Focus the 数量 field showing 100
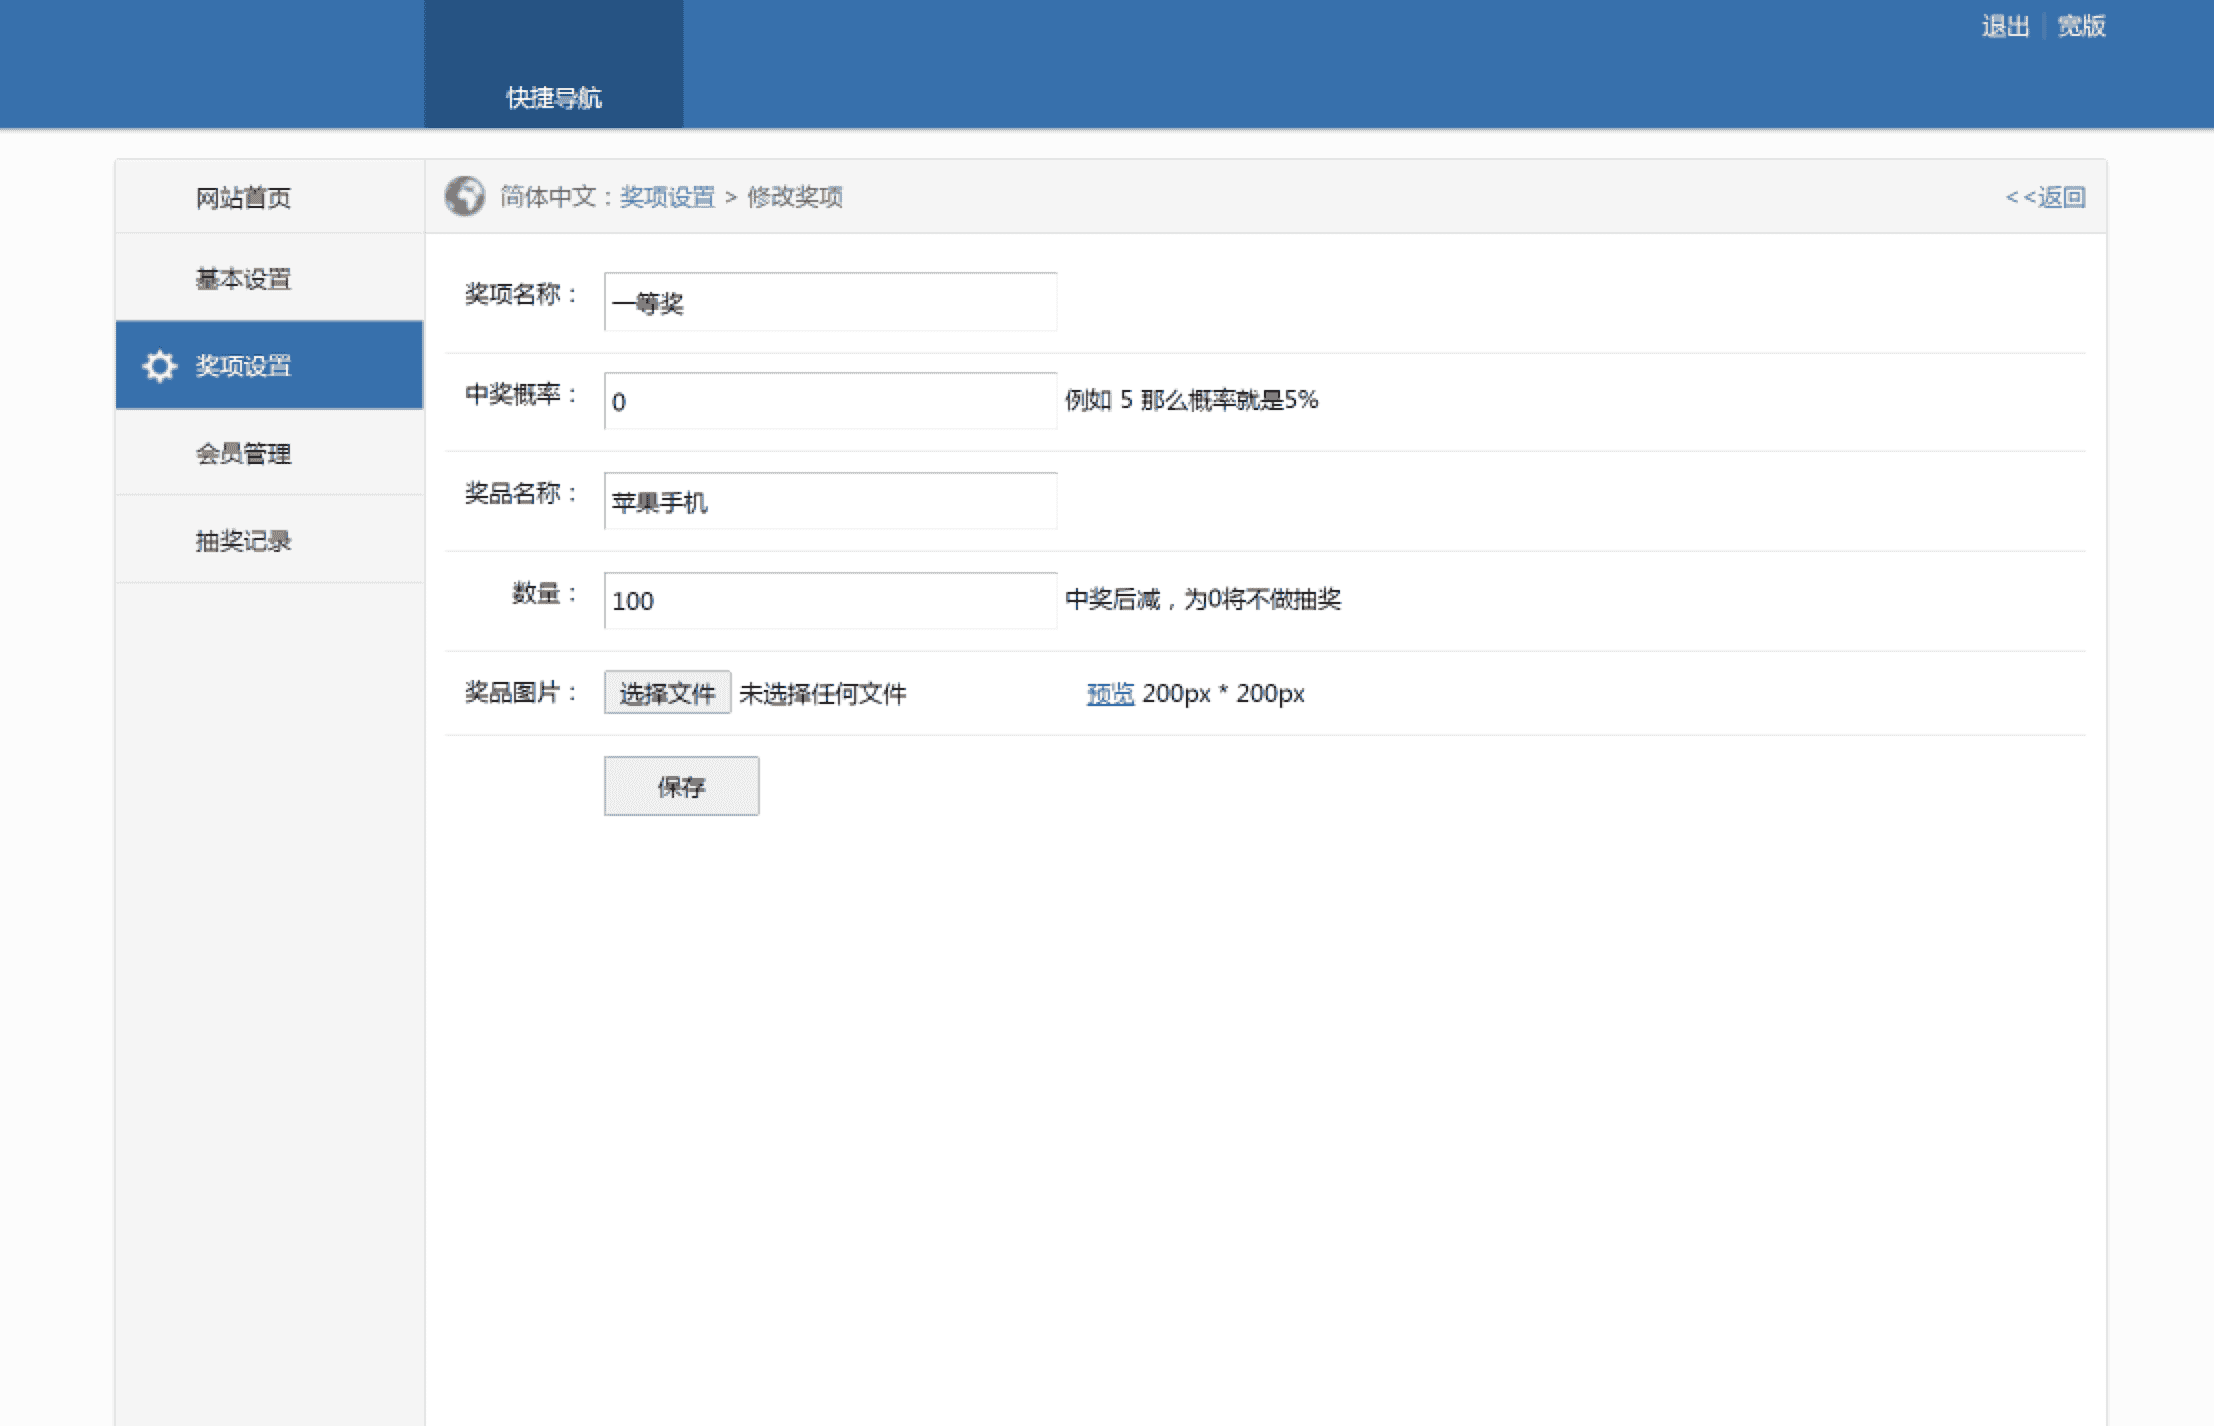Image resolution: width=2214 pixels, height=1426 pixels. click(x=830, y=600)
